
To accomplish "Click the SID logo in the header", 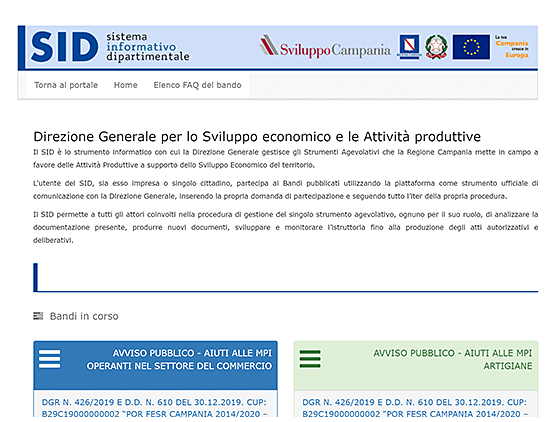I will pyautogui.click(x=65, y=47).
